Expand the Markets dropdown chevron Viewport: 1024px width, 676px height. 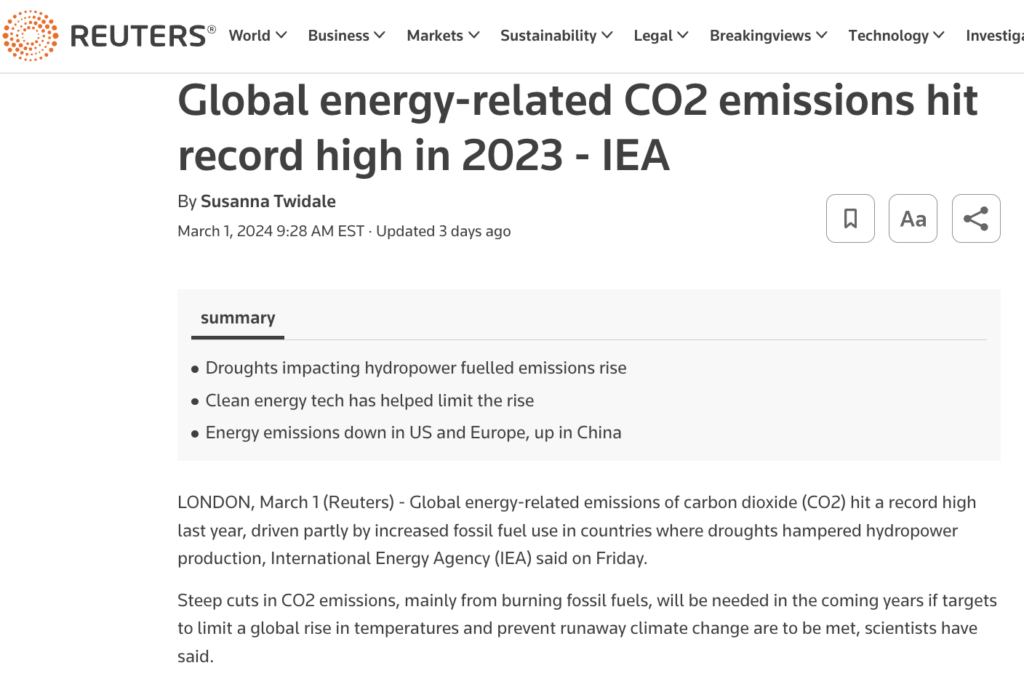coord(474,35)
